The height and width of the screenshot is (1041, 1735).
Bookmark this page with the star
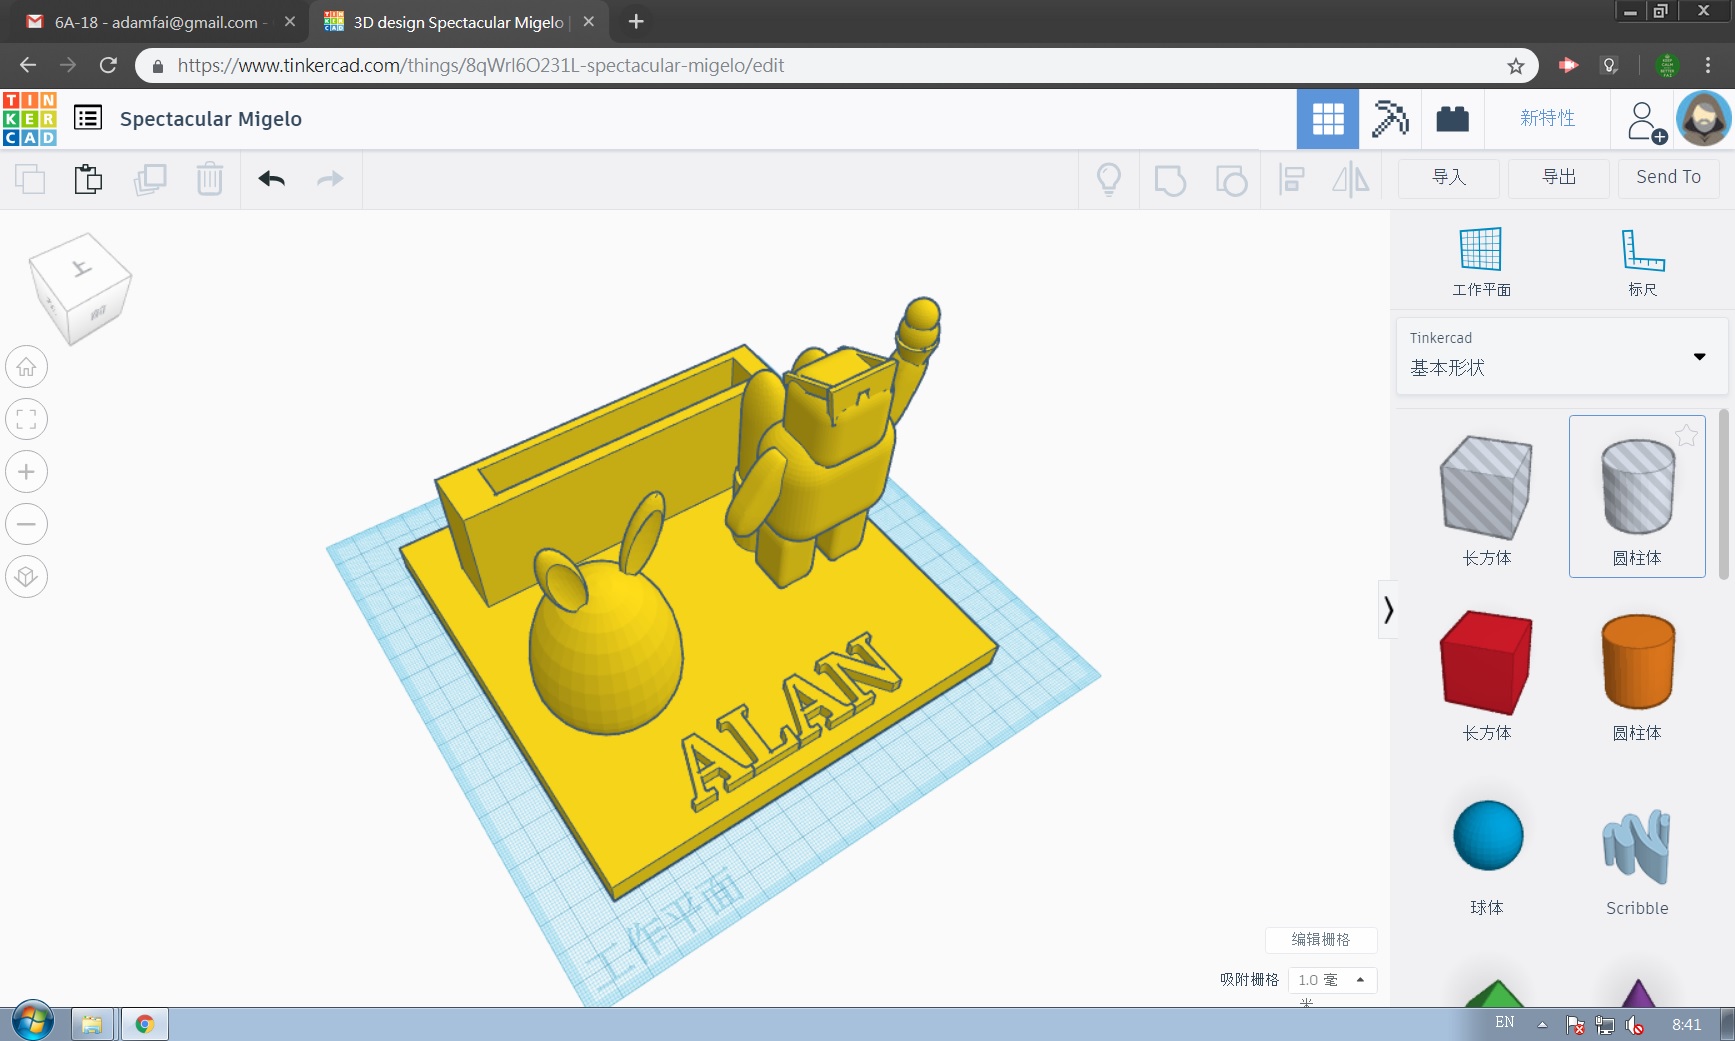1516,66
